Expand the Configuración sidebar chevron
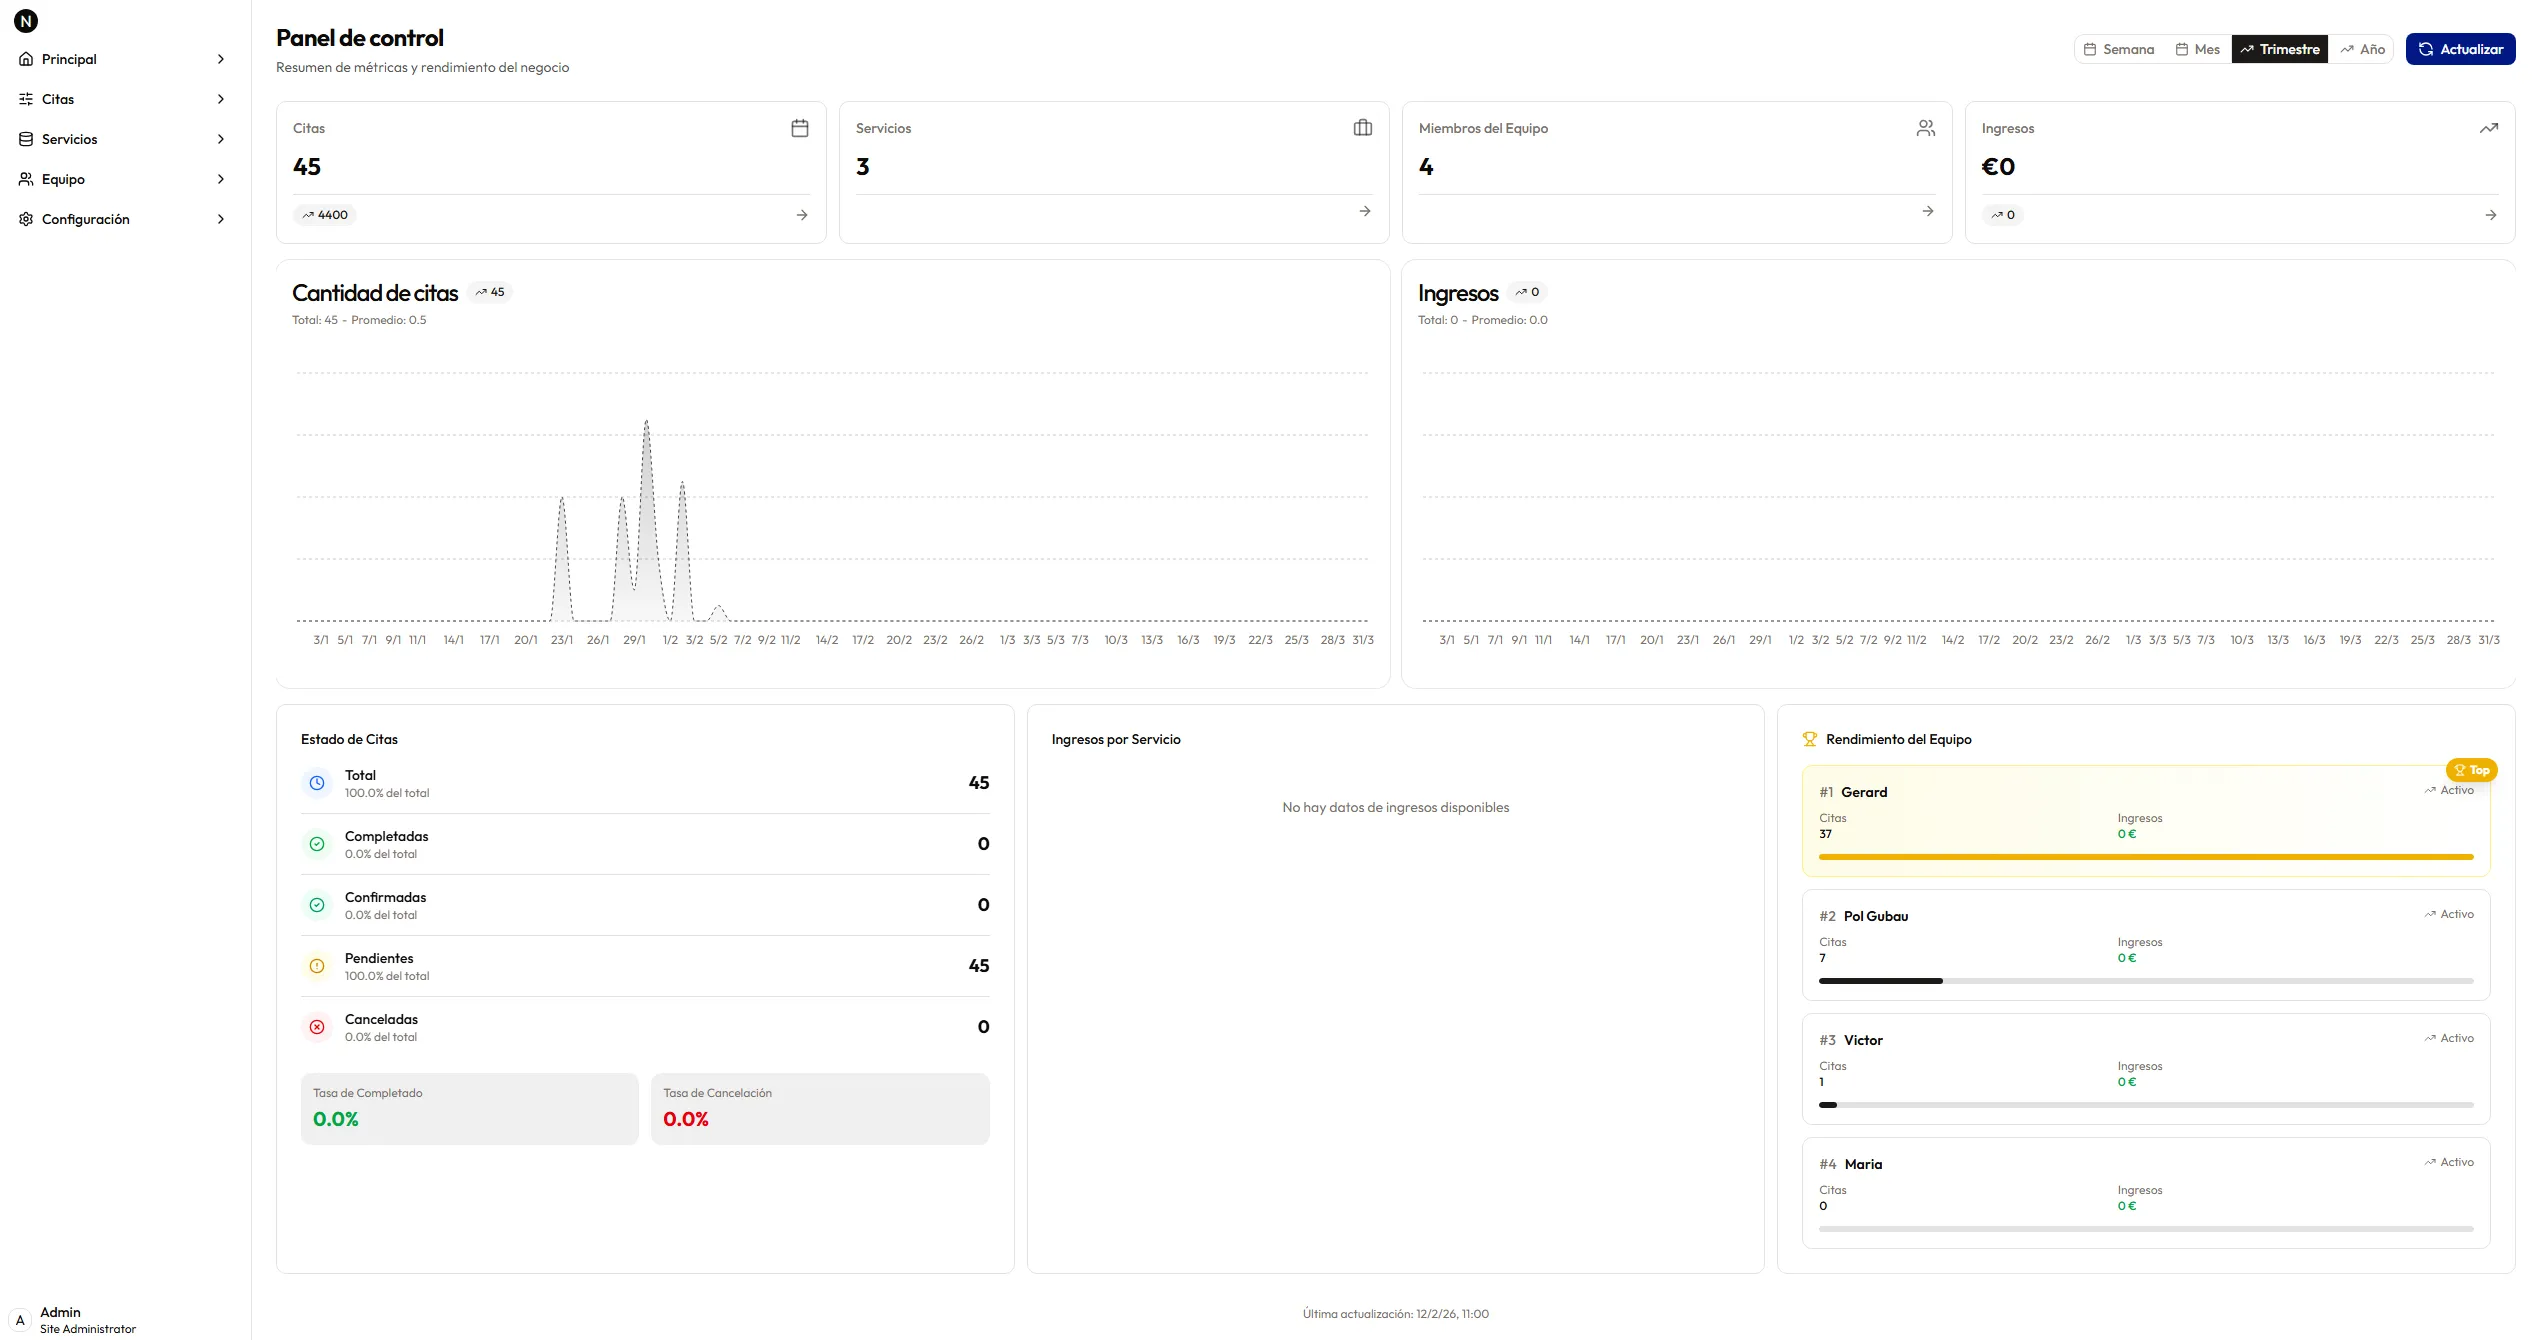This screenshot has height=1340, width=2534. [220, 218]
